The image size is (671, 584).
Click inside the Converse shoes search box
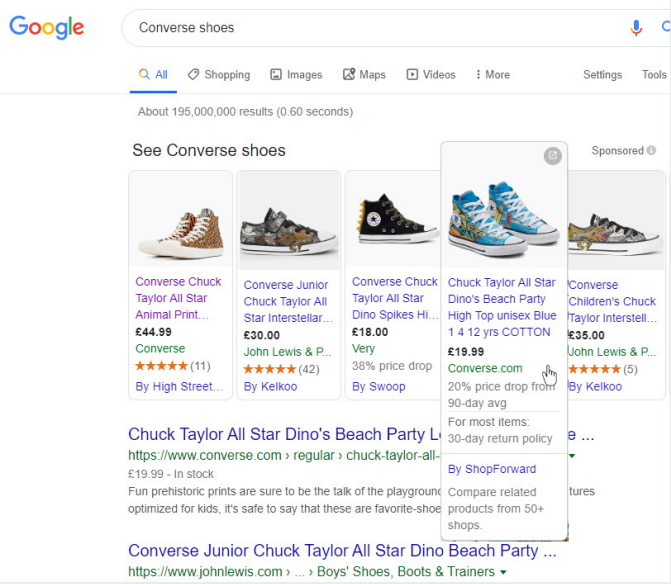click(x=370, y=28)
